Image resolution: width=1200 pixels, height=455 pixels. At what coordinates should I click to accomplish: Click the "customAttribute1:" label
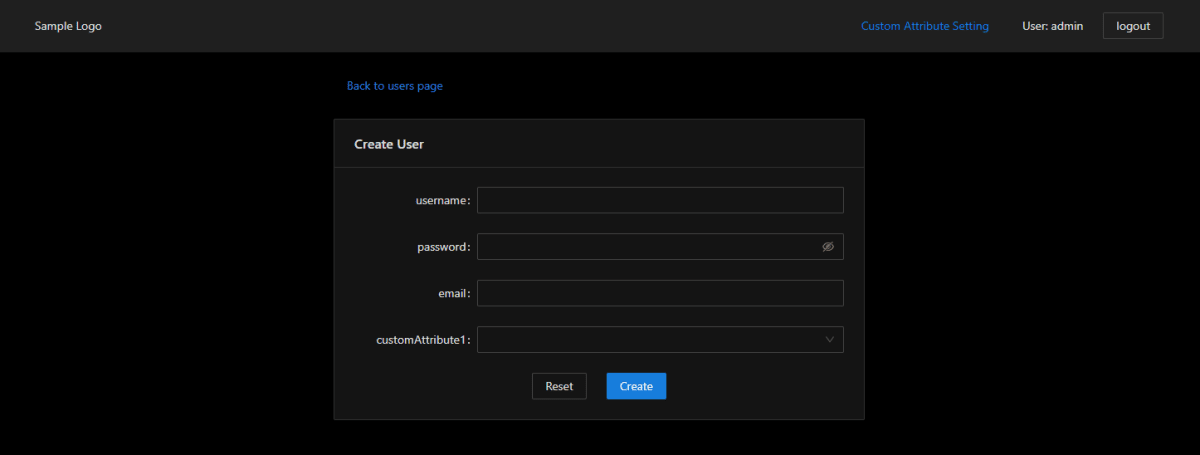(423, 340)
